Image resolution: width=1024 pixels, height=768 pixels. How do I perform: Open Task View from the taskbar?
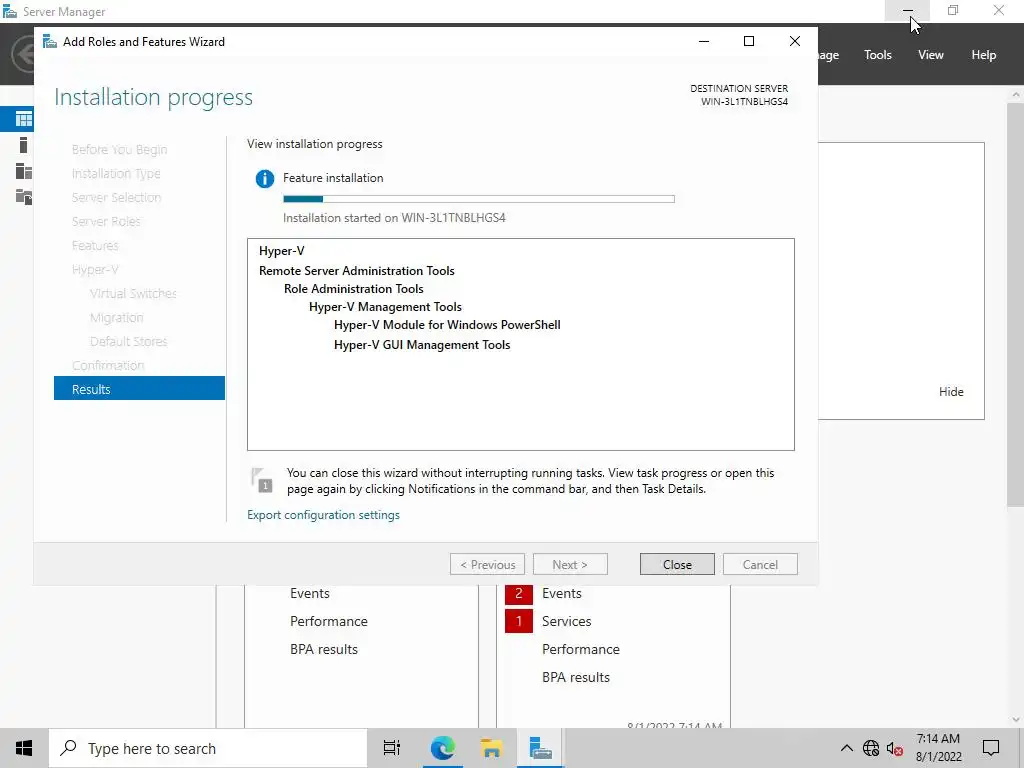coord(392,748)
